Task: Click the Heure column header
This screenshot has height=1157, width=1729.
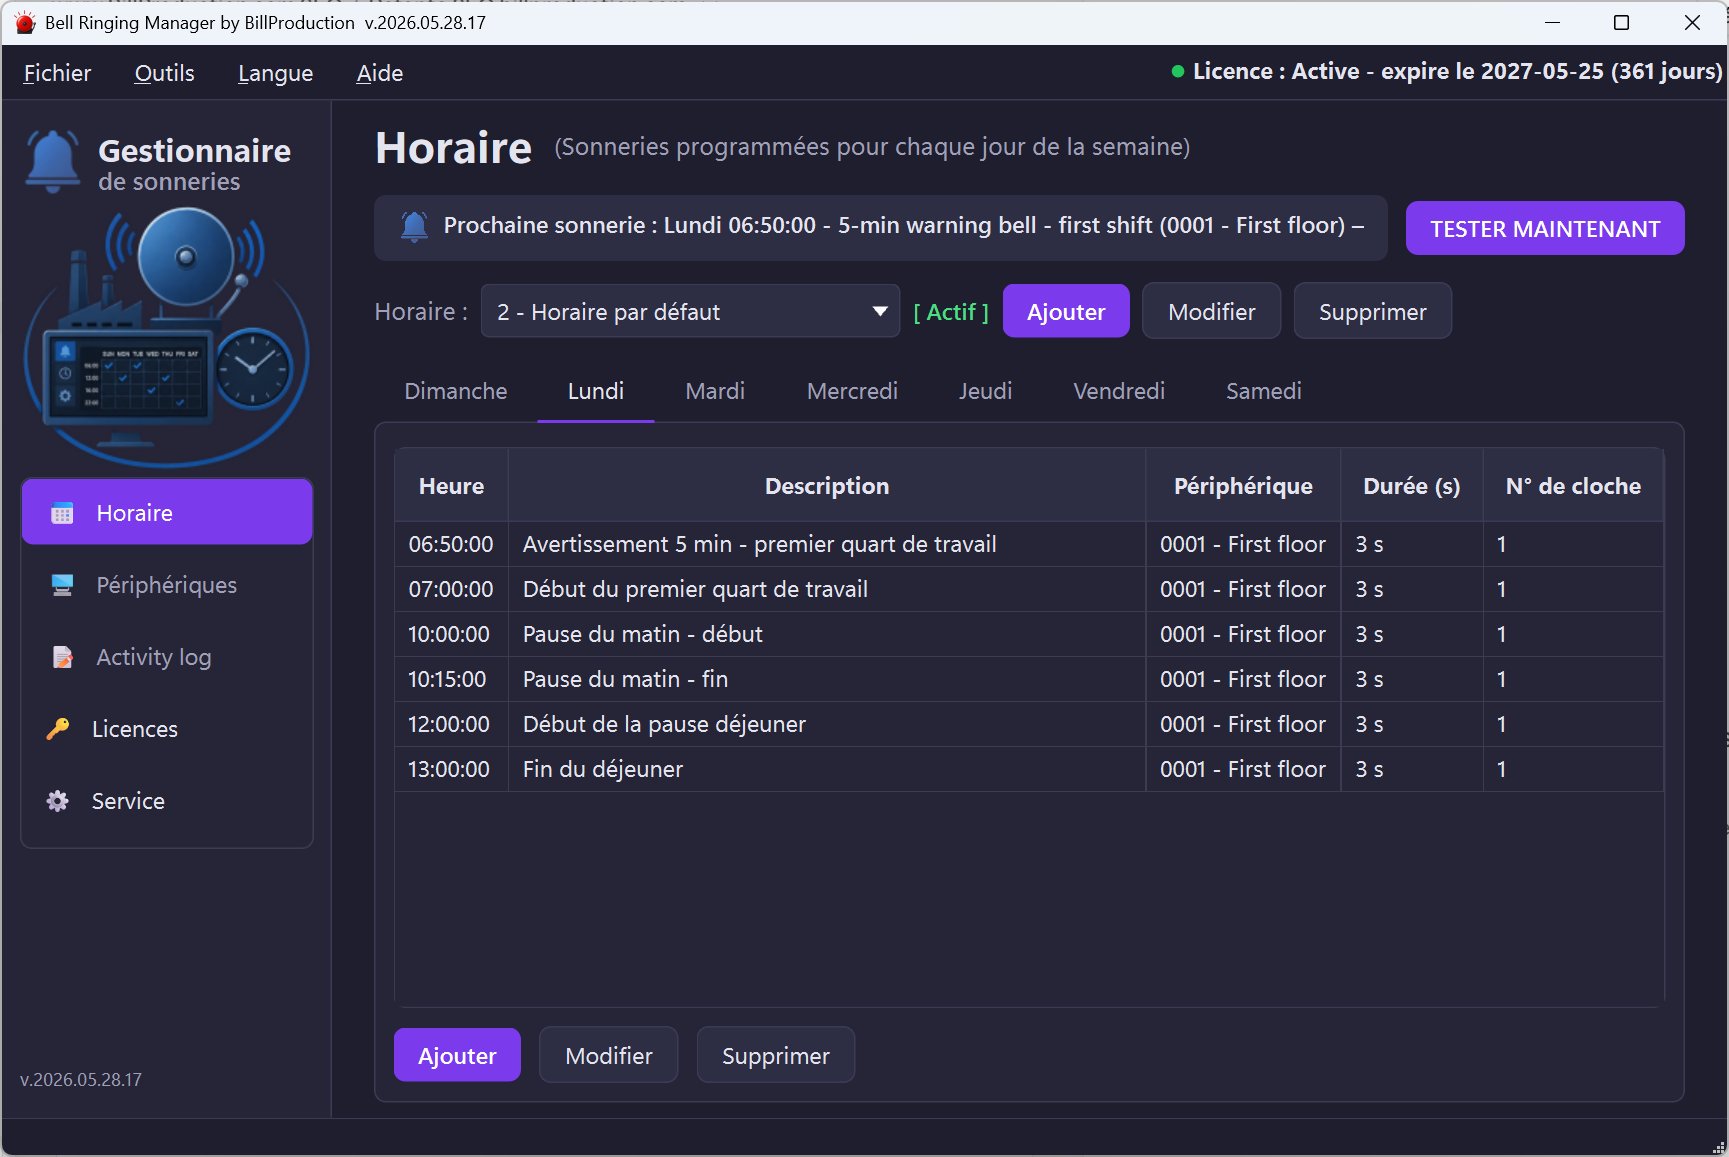Action: point(451,486)
